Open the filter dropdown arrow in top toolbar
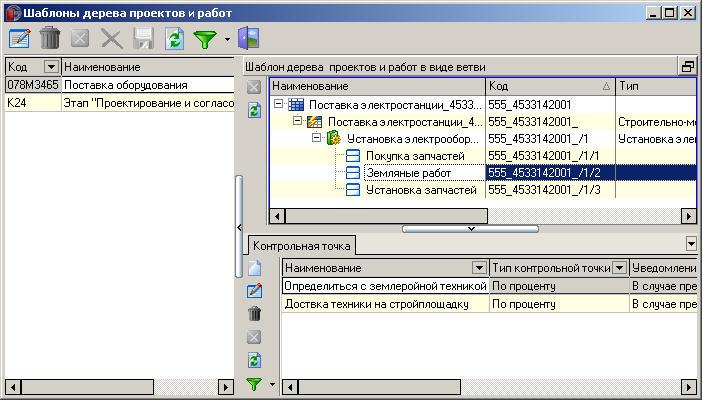703x401 pixels. [x=227, y=39]
